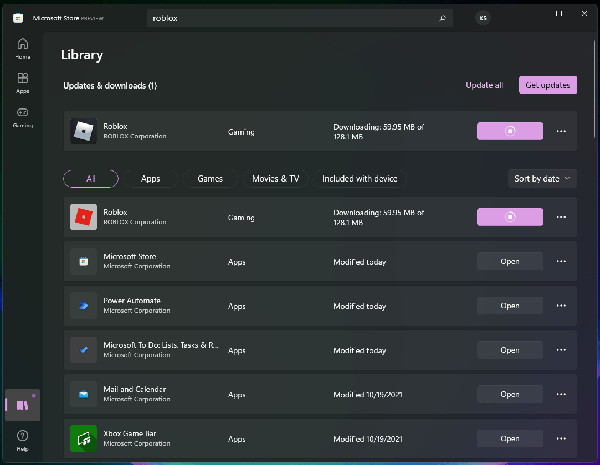
Task: Open the user account profile icon
Action: (483, 18)
